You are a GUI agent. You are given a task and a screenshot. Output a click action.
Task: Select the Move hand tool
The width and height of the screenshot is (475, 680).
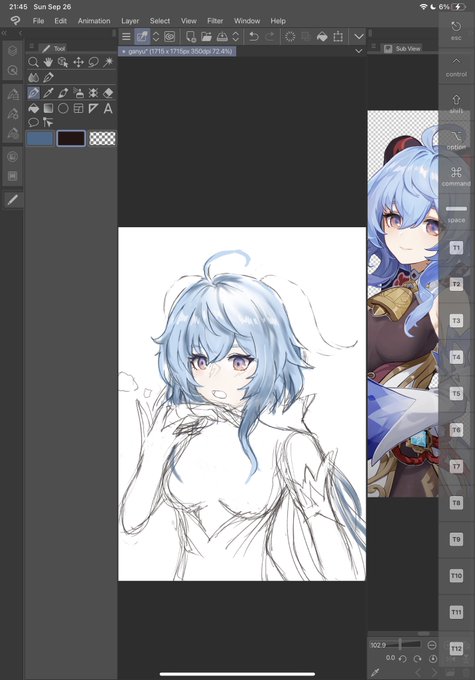pyautogui.click(x=48, y=62)
